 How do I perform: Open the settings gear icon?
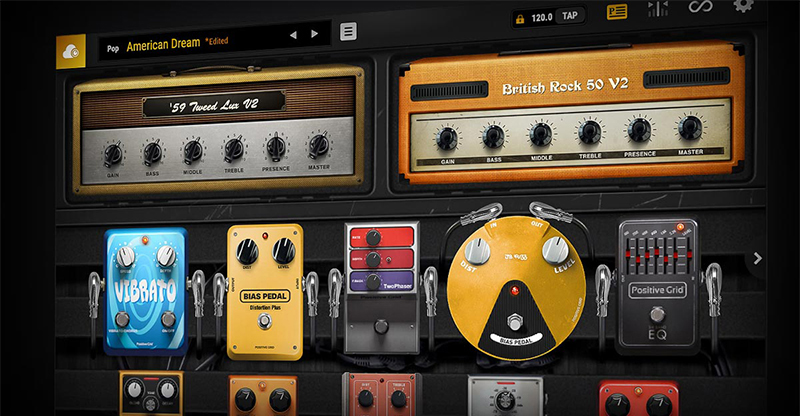click(742, 6)
